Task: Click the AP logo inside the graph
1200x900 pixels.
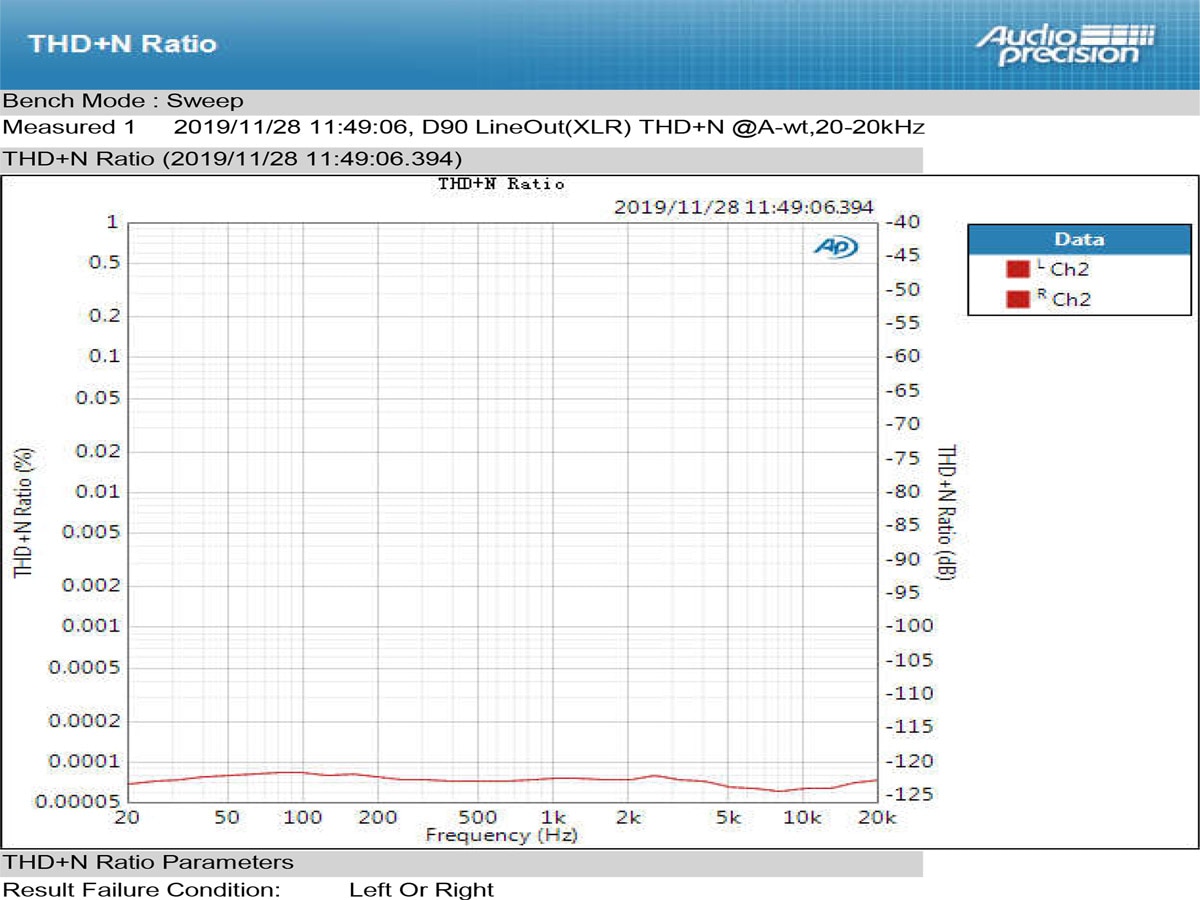Action: click(x=837, y=246)
